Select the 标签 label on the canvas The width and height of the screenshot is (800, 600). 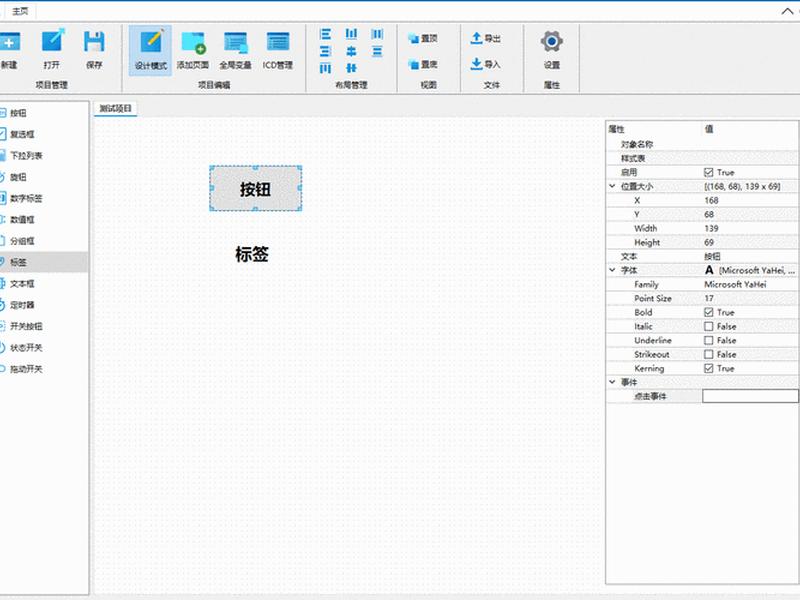pyautogui.click(x=252, y=254)
